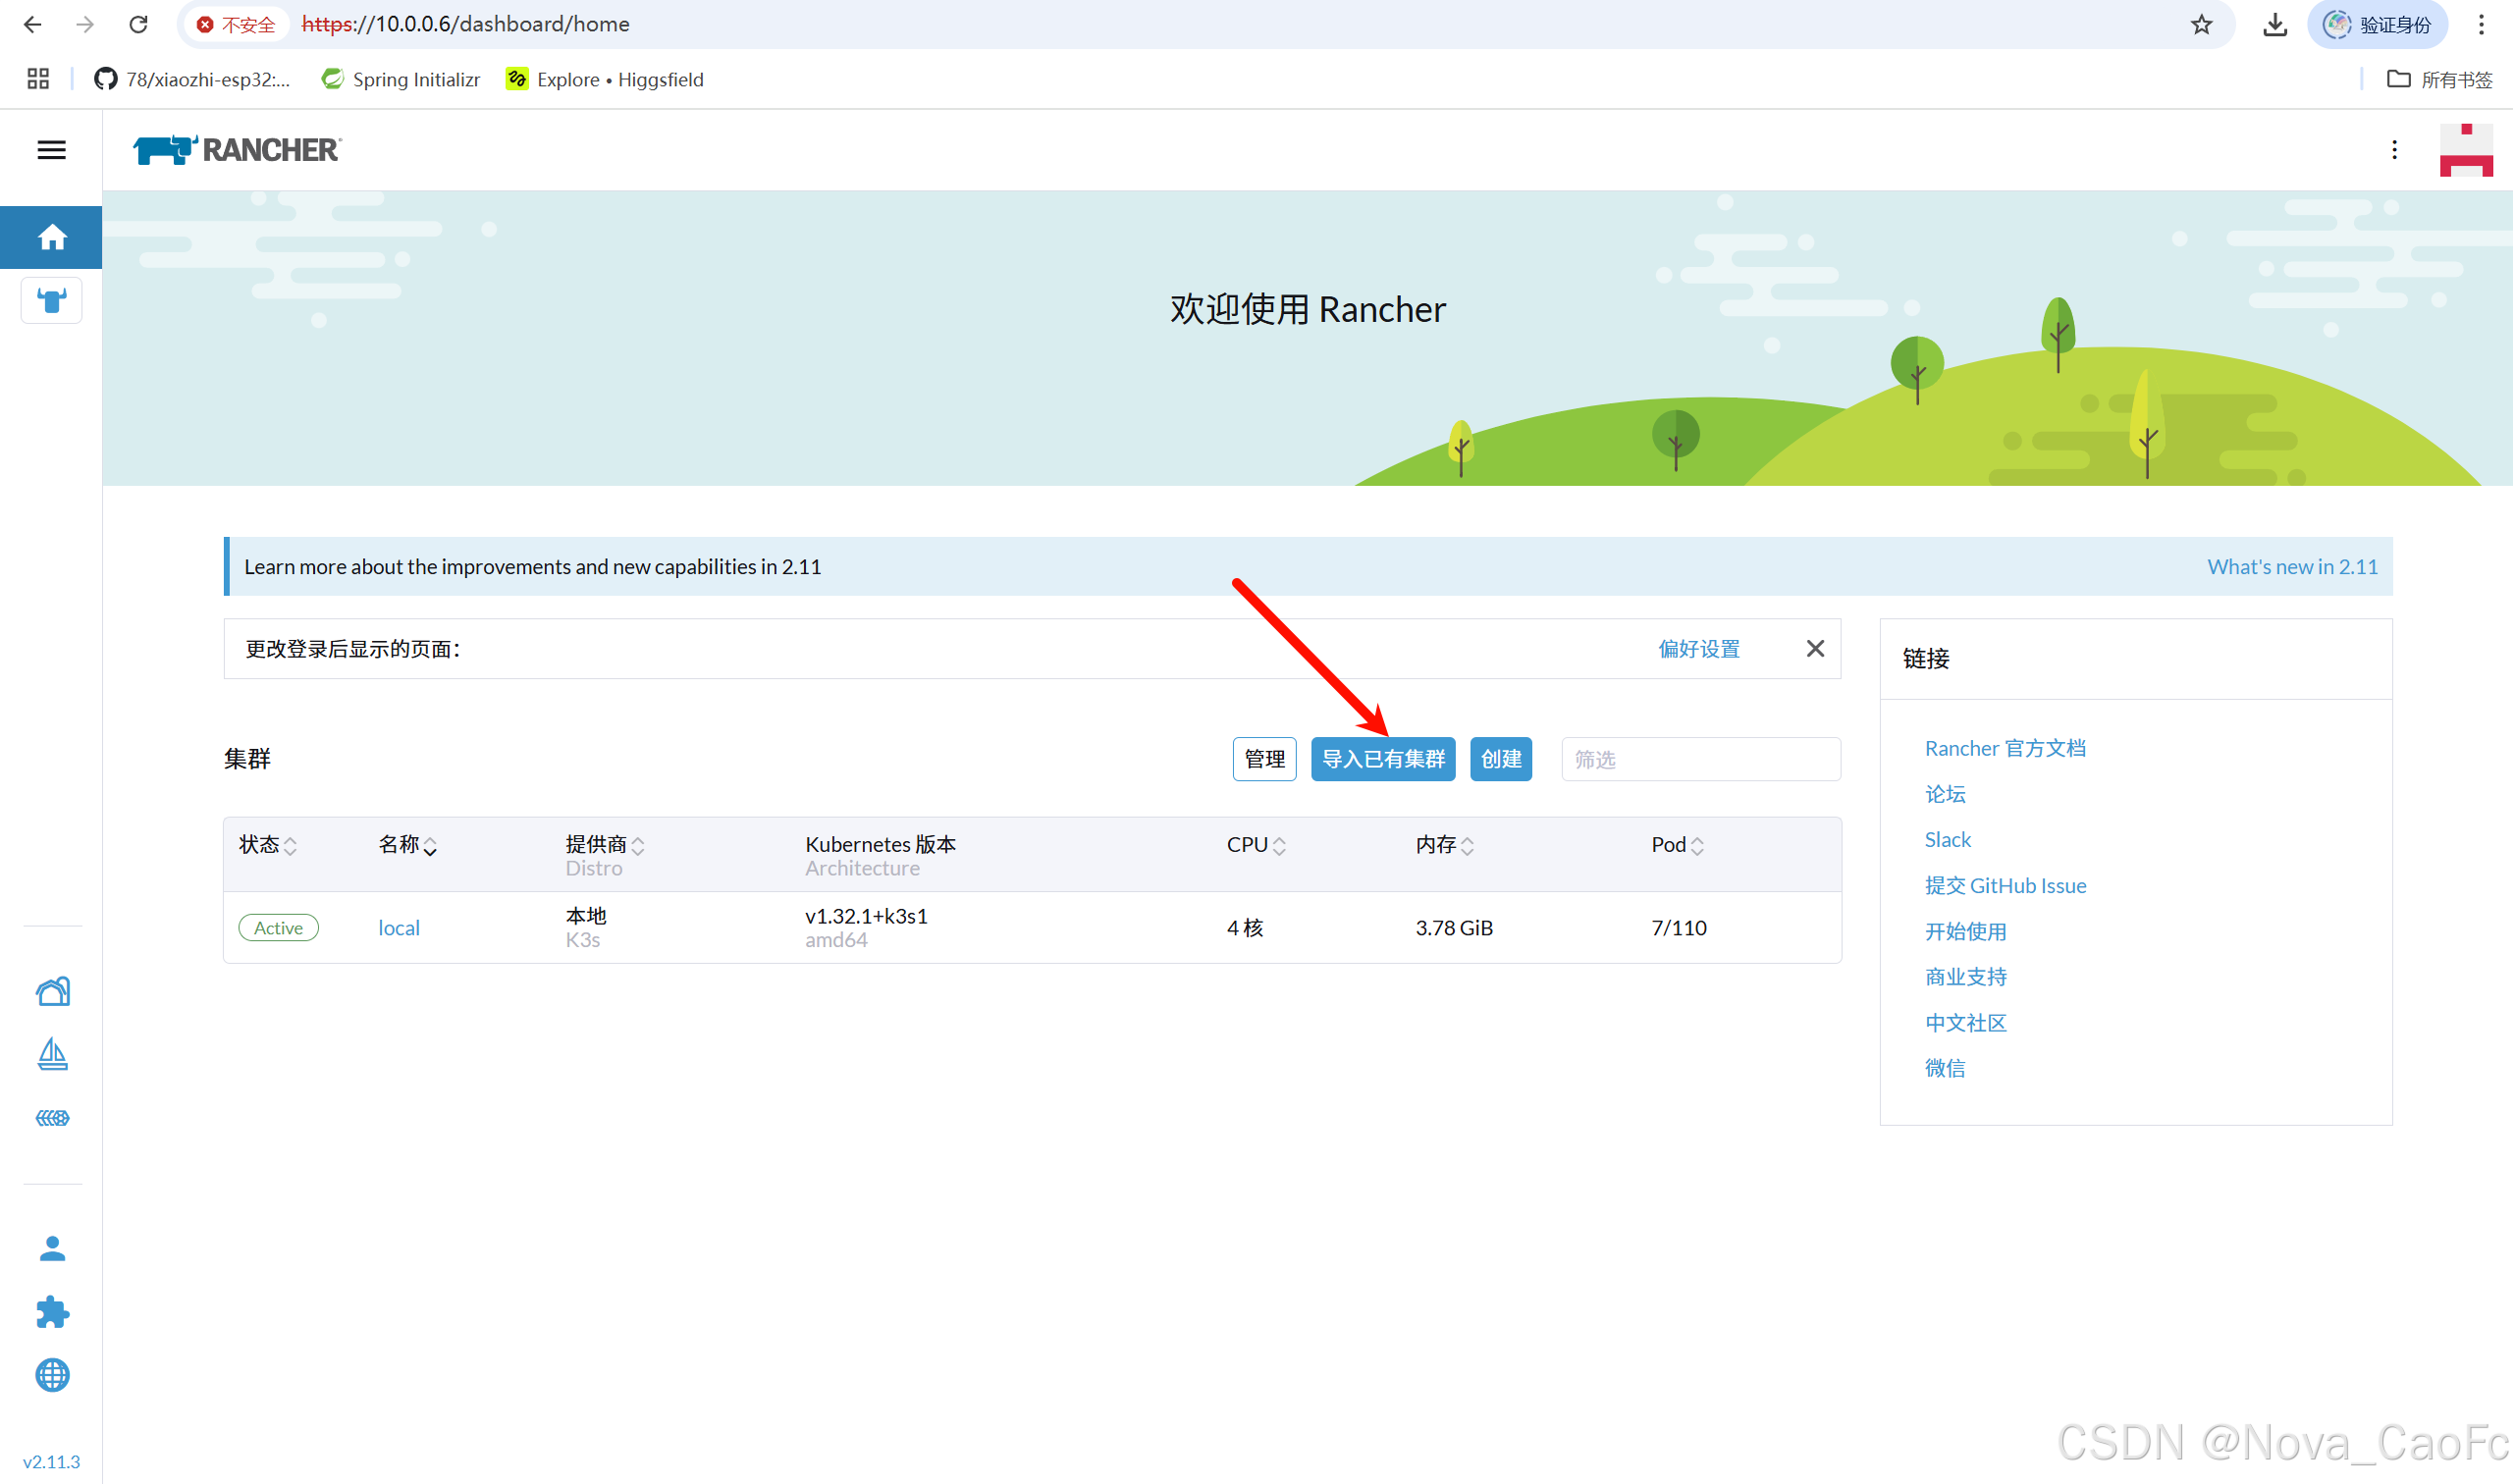Viewport: 2513px width, 1484px height.
Task: Open Rancher 官方文档 link
Action: coord(2005,748)
